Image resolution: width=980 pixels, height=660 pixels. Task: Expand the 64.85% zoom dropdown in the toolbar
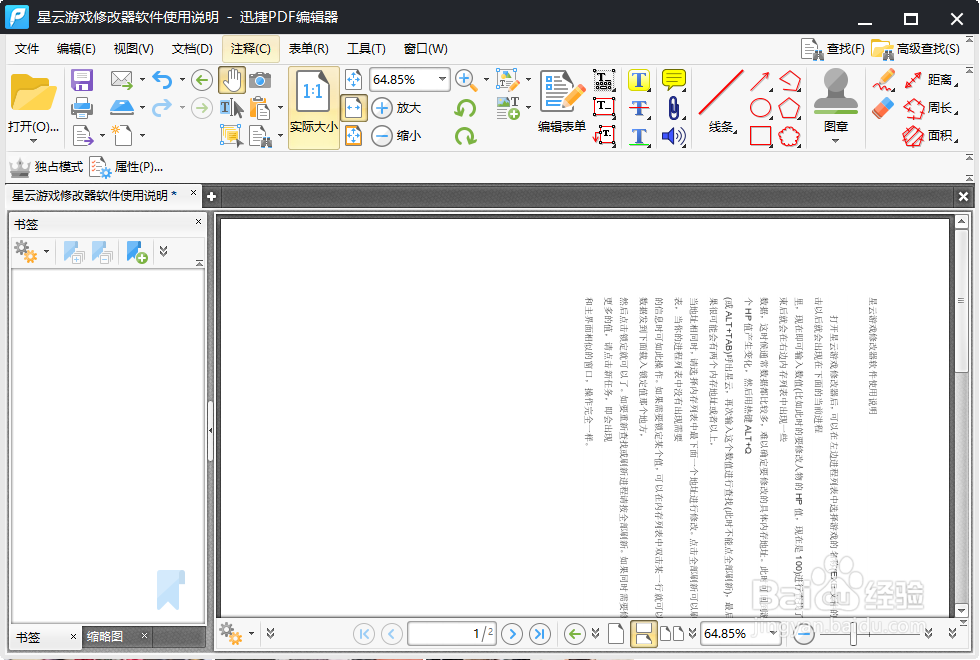tap(442, 79)
